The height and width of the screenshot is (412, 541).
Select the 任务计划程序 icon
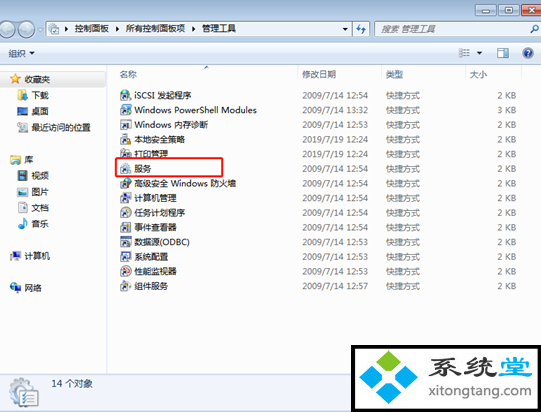pos(125,213)
